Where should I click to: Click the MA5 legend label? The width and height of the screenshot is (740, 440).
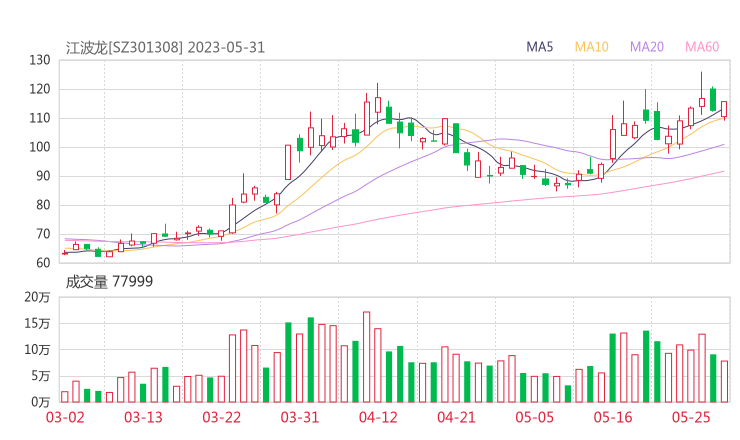(x=539, y=47)
